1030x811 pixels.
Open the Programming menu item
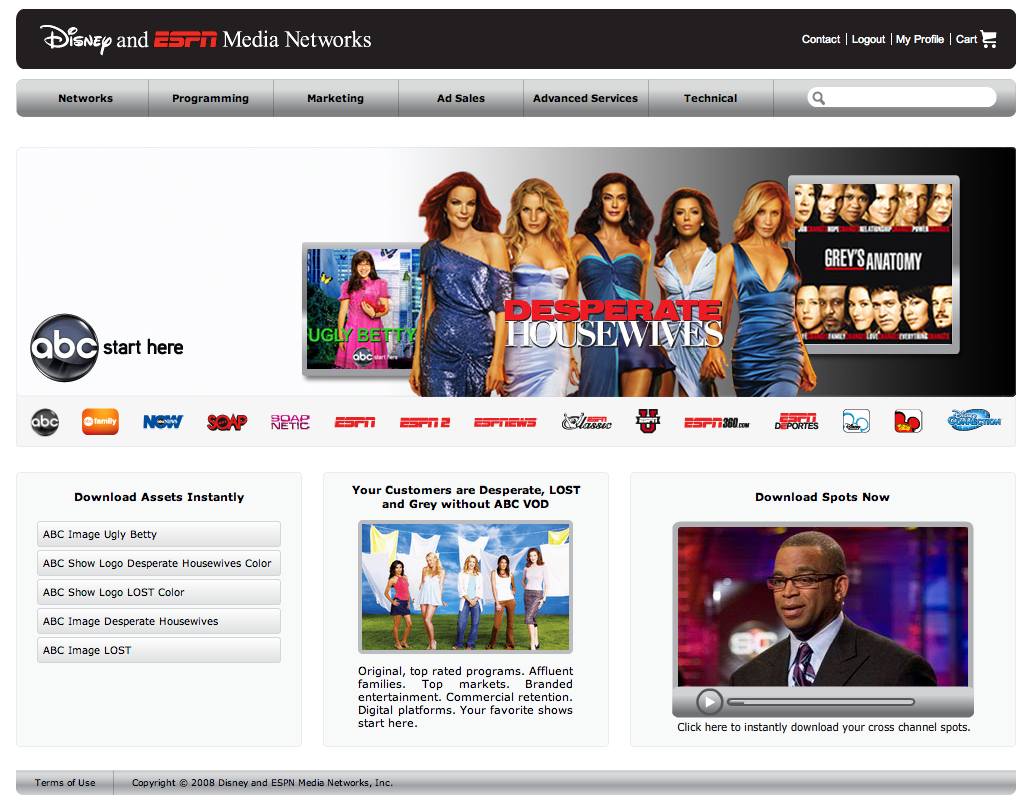click(x=210, y=98)
